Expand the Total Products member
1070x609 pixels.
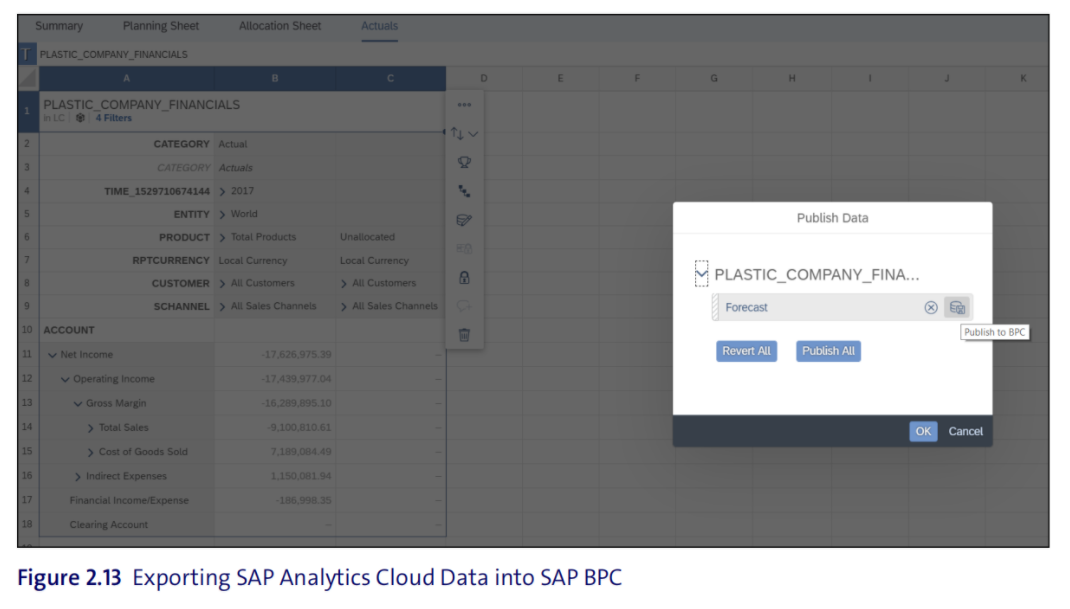click(x=222, y=238)
